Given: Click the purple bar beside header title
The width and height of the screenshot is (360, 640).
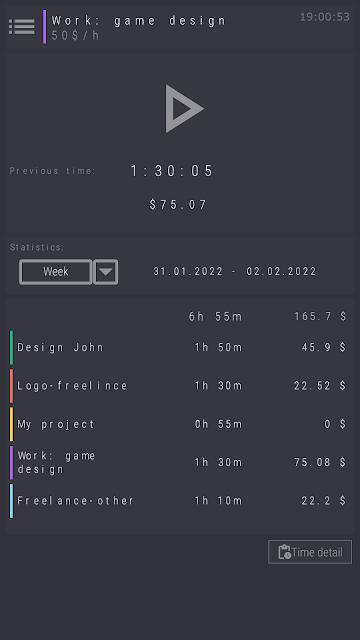Looking at the screenshot, I should (44, 27).
